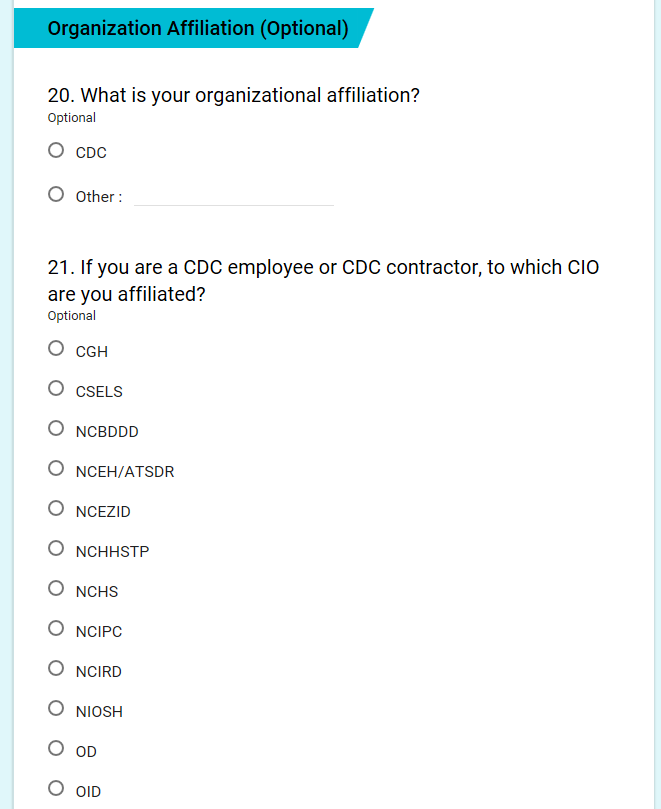Screen dimensions: 661x809
Task: Select the OD radio option
Action: [x=56, y=750]
